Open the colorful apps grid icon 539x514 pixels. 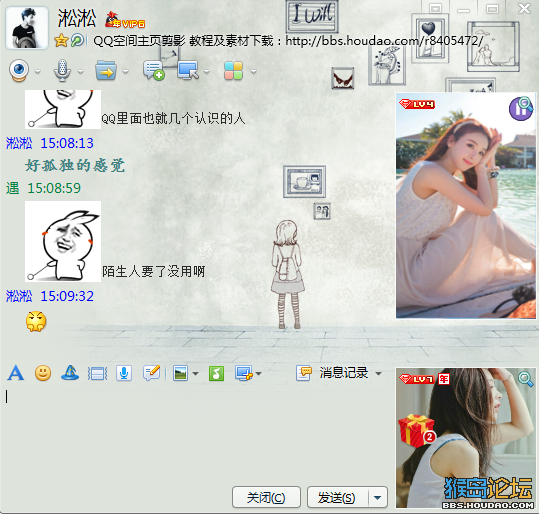(x=234, y=71)
